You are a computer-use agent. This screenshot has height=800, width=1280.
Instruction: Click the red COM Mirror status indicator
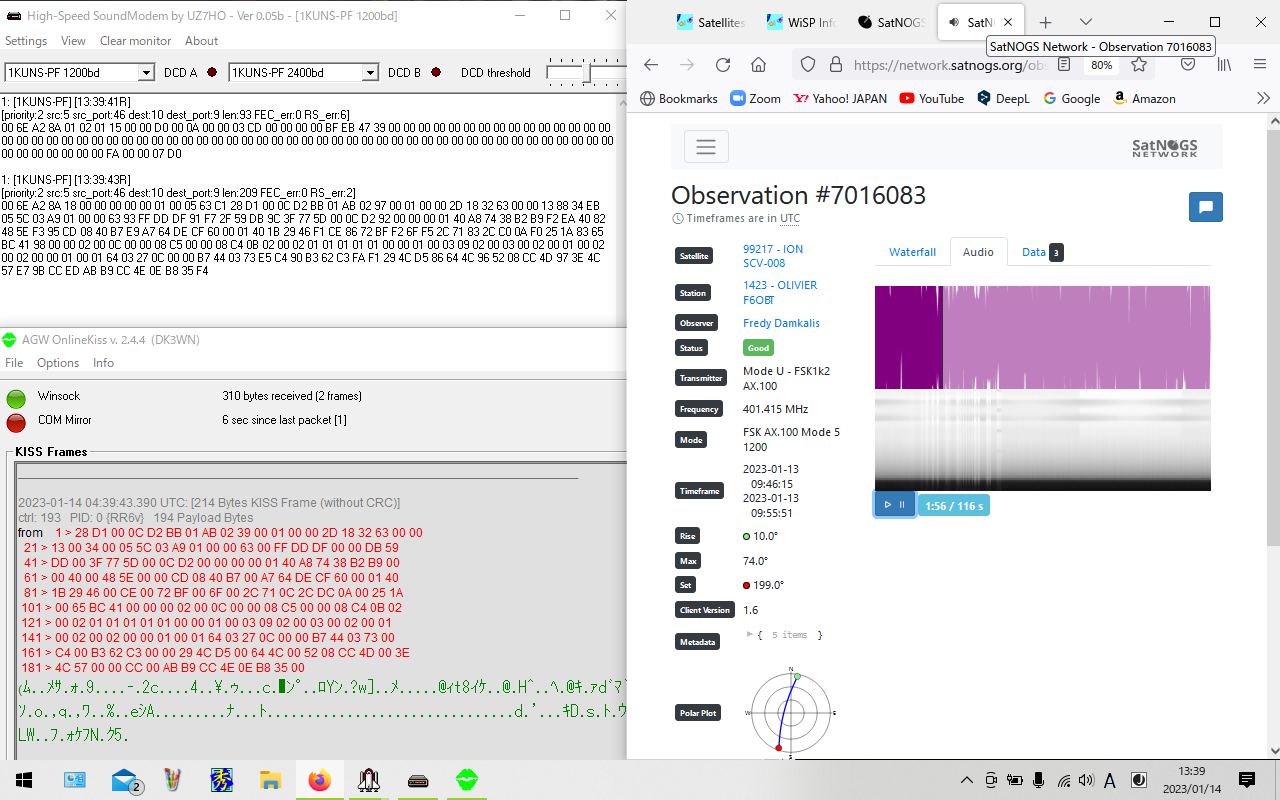16,422
